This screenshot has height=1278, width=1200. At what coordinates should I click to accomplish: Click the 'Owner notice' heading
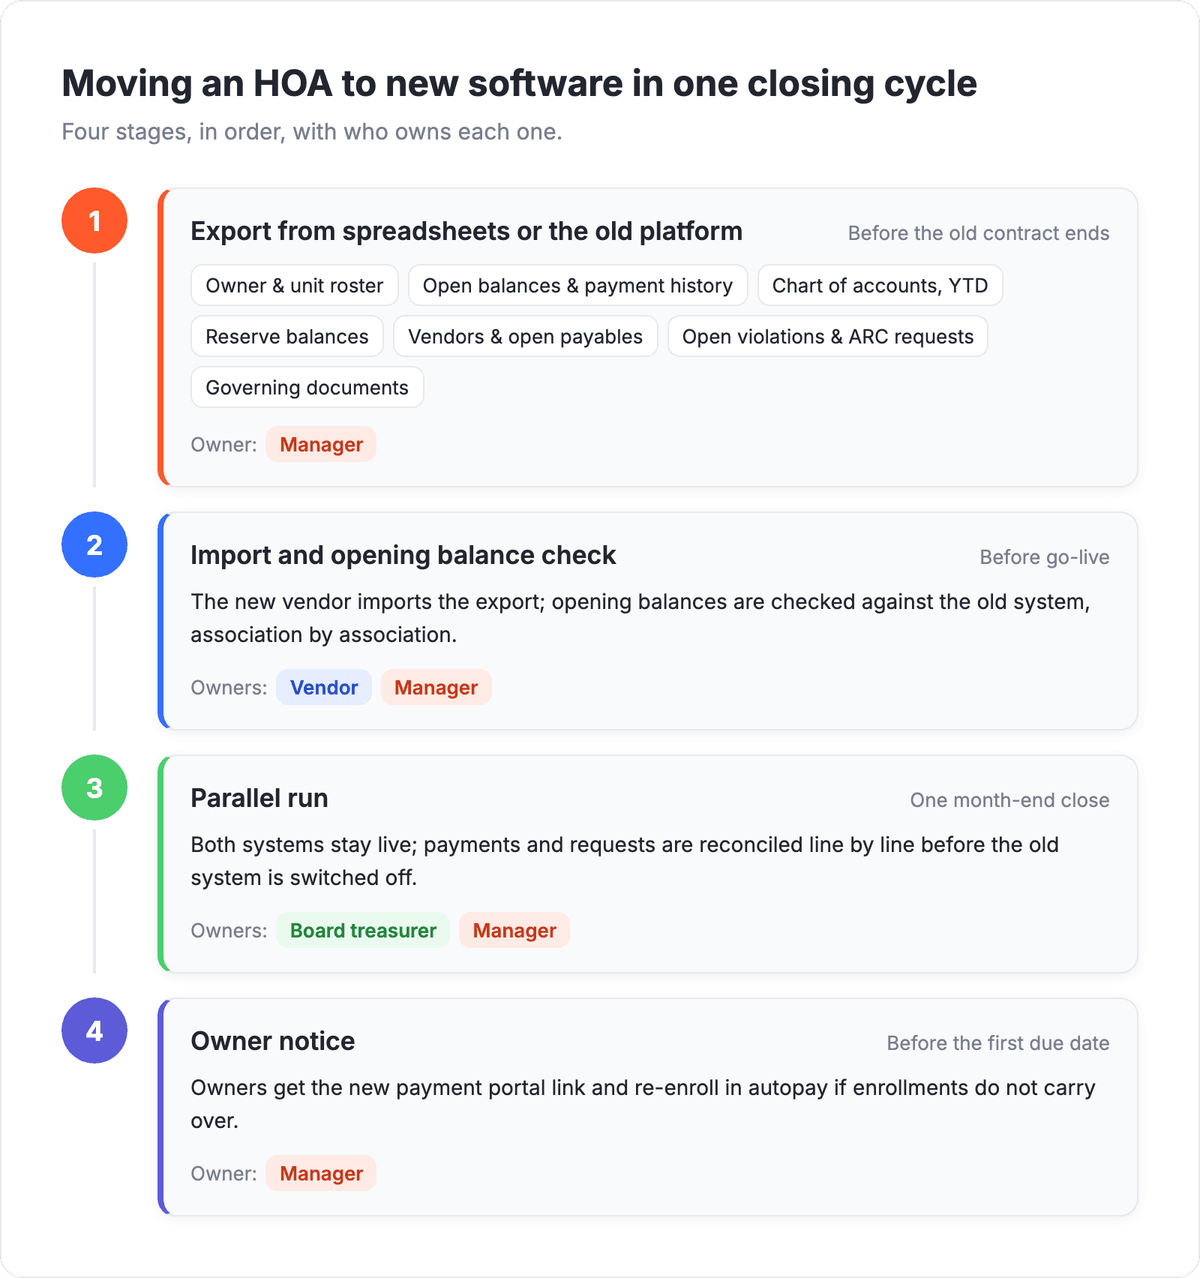[x=272, y=1042]
